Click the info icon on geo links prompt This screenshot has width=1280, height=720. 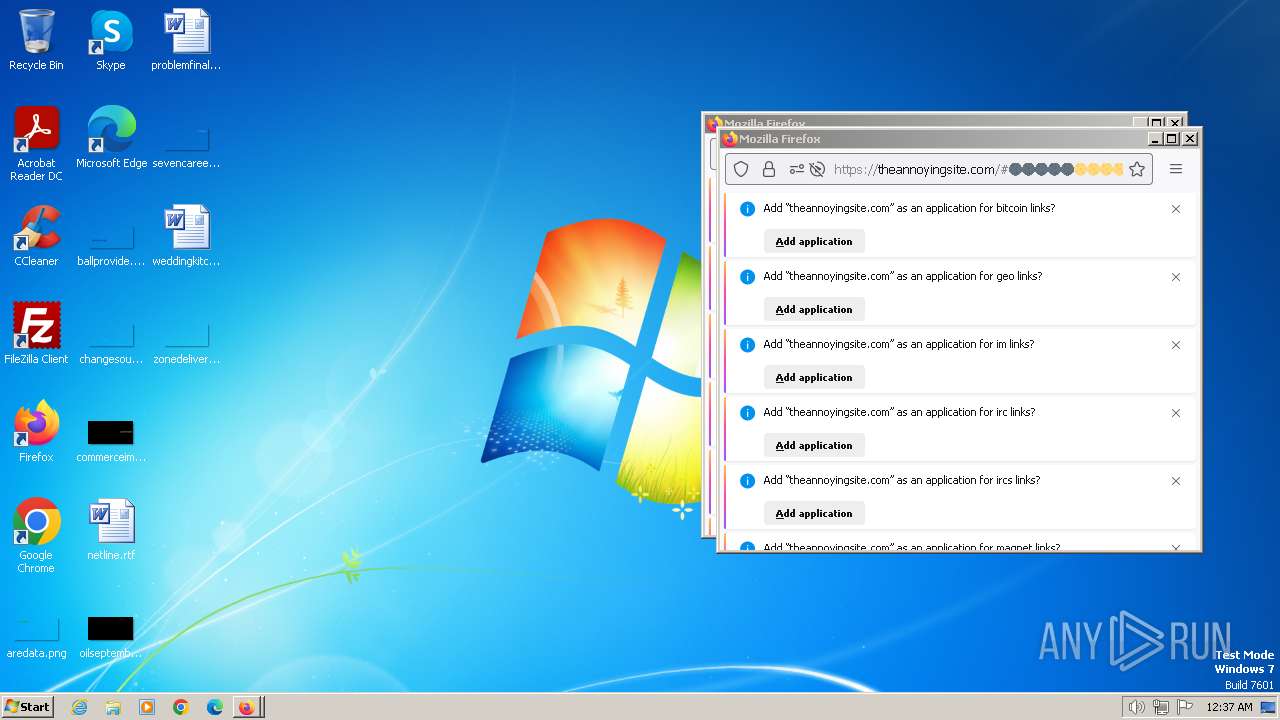[747, 277]
